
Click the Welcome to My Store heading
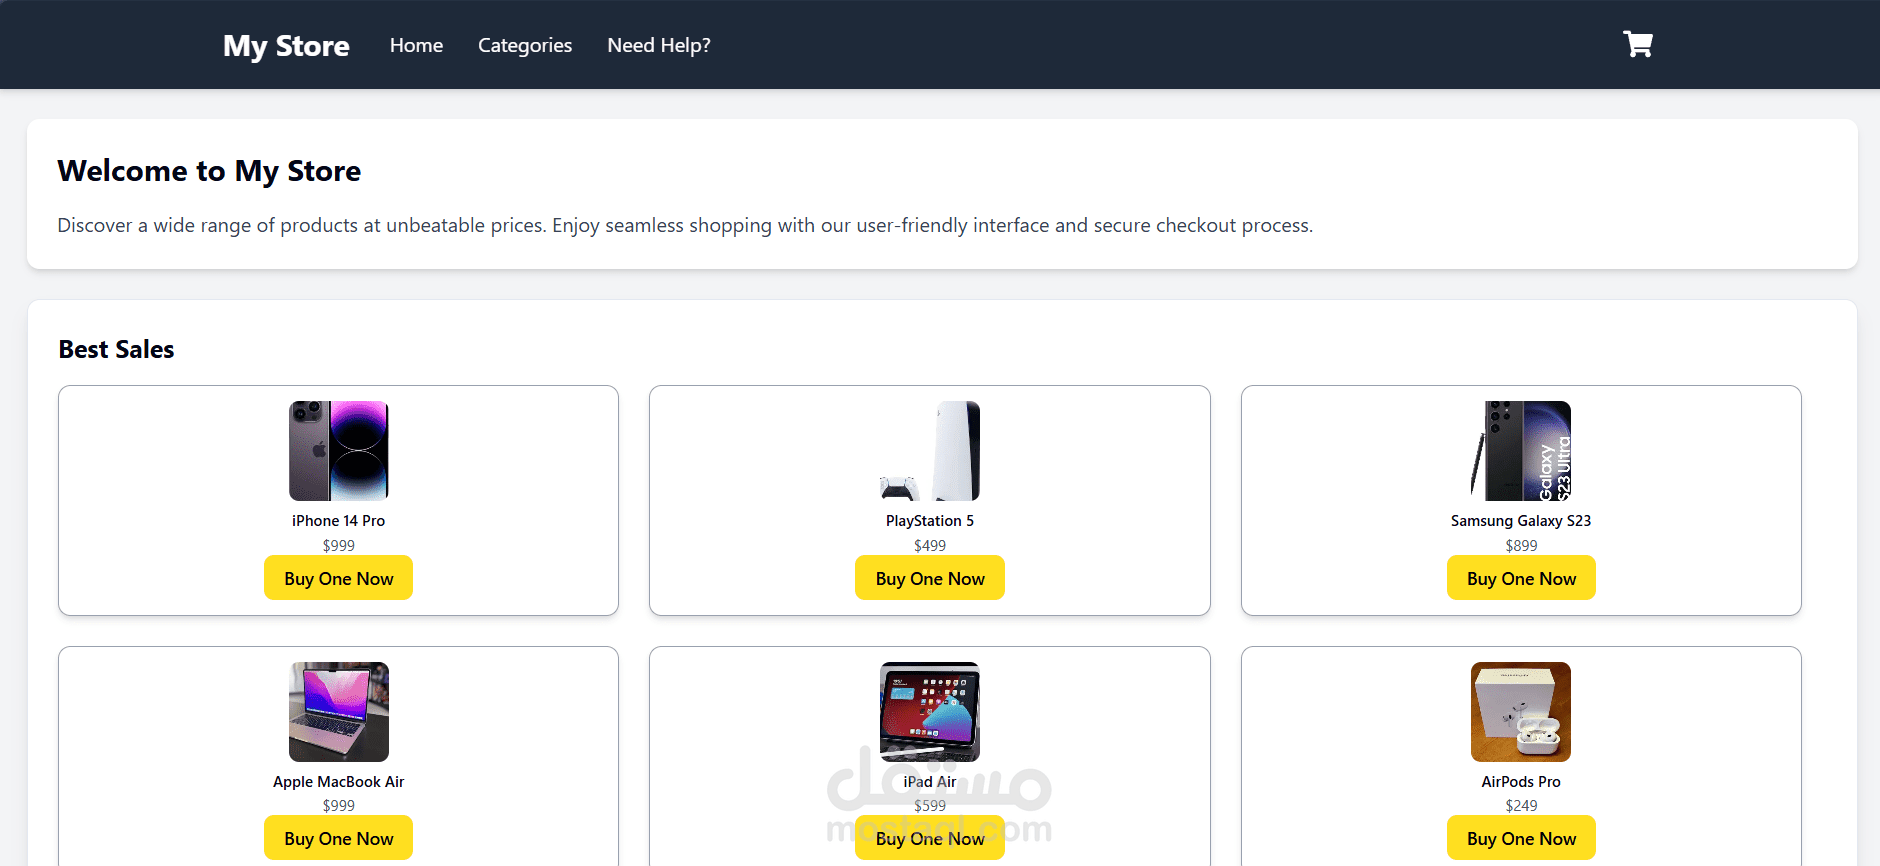point(209,171)
